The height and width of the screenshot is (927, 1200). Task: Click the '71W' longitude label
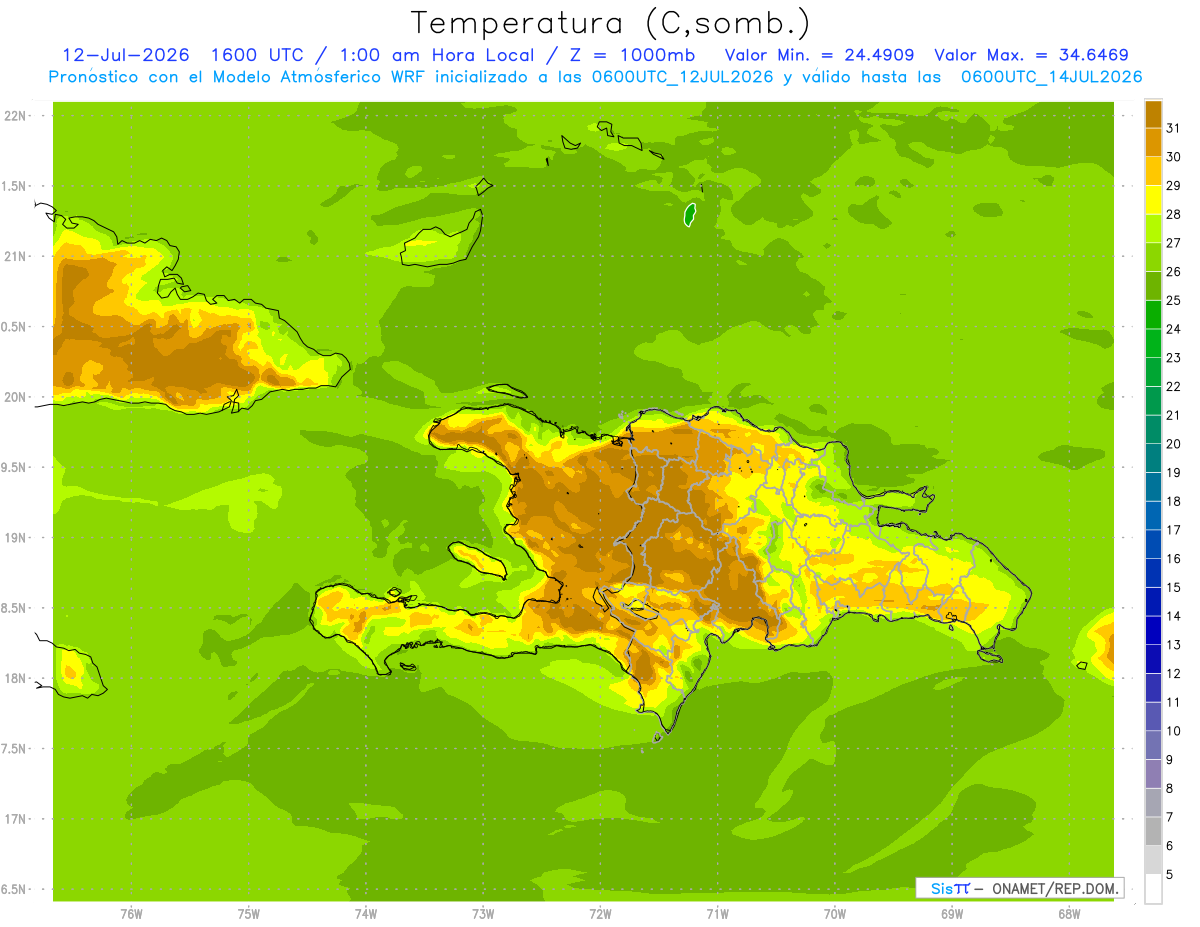[717, 914]
